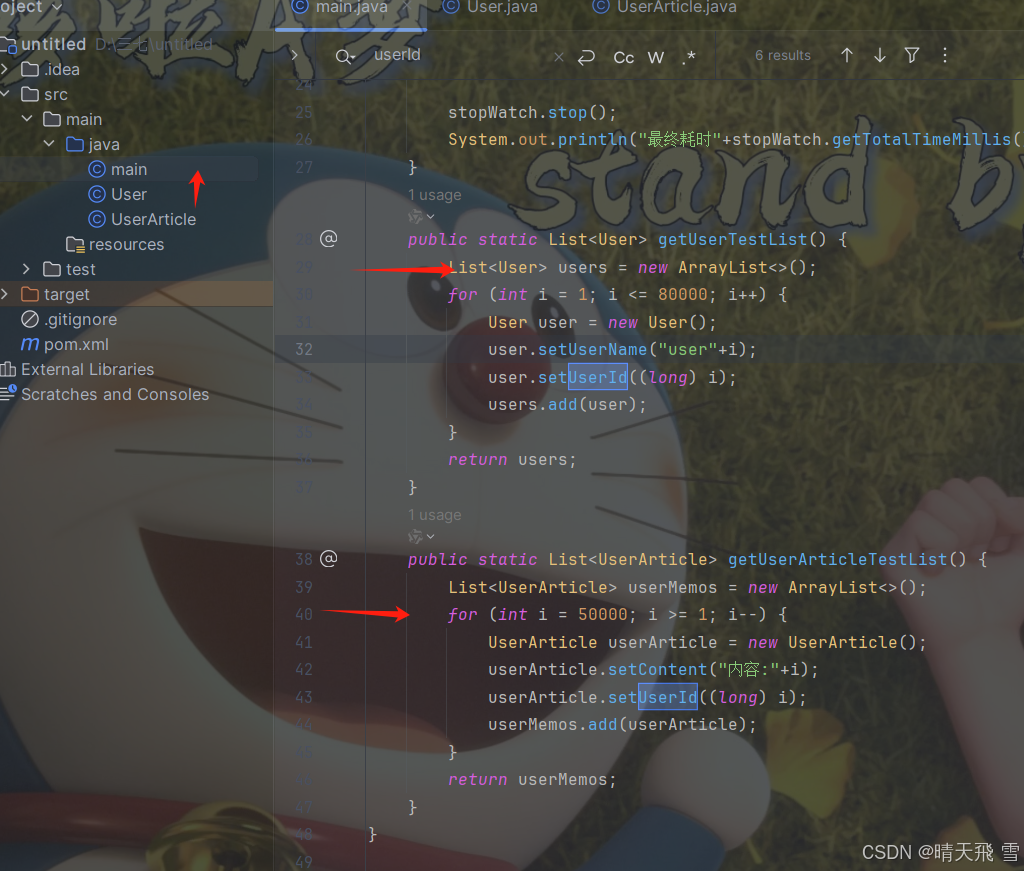
Task: Insert new line in search field
Action: tap(586, 57)
